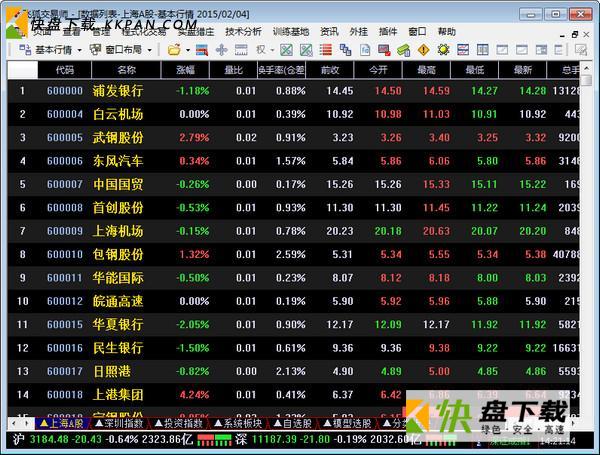This screenshot has height=455, width=600.
Task: Click the document page toolbar icon
Action: pos(365,50)
